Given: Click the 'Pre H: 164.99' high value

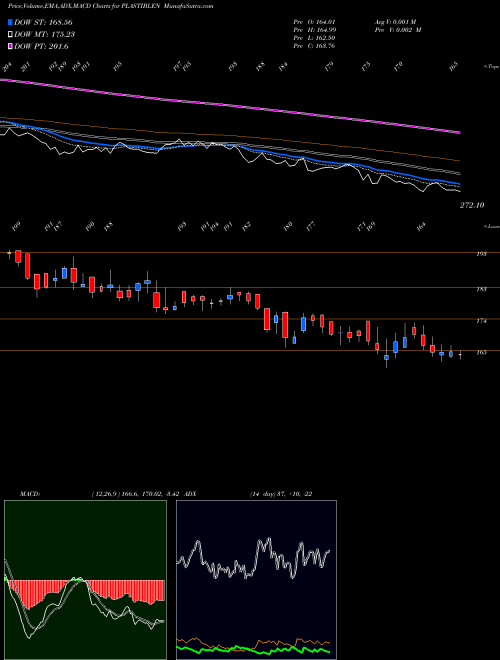Looking at the screenshot, I should pyautogui.click(x=314, y=30).
